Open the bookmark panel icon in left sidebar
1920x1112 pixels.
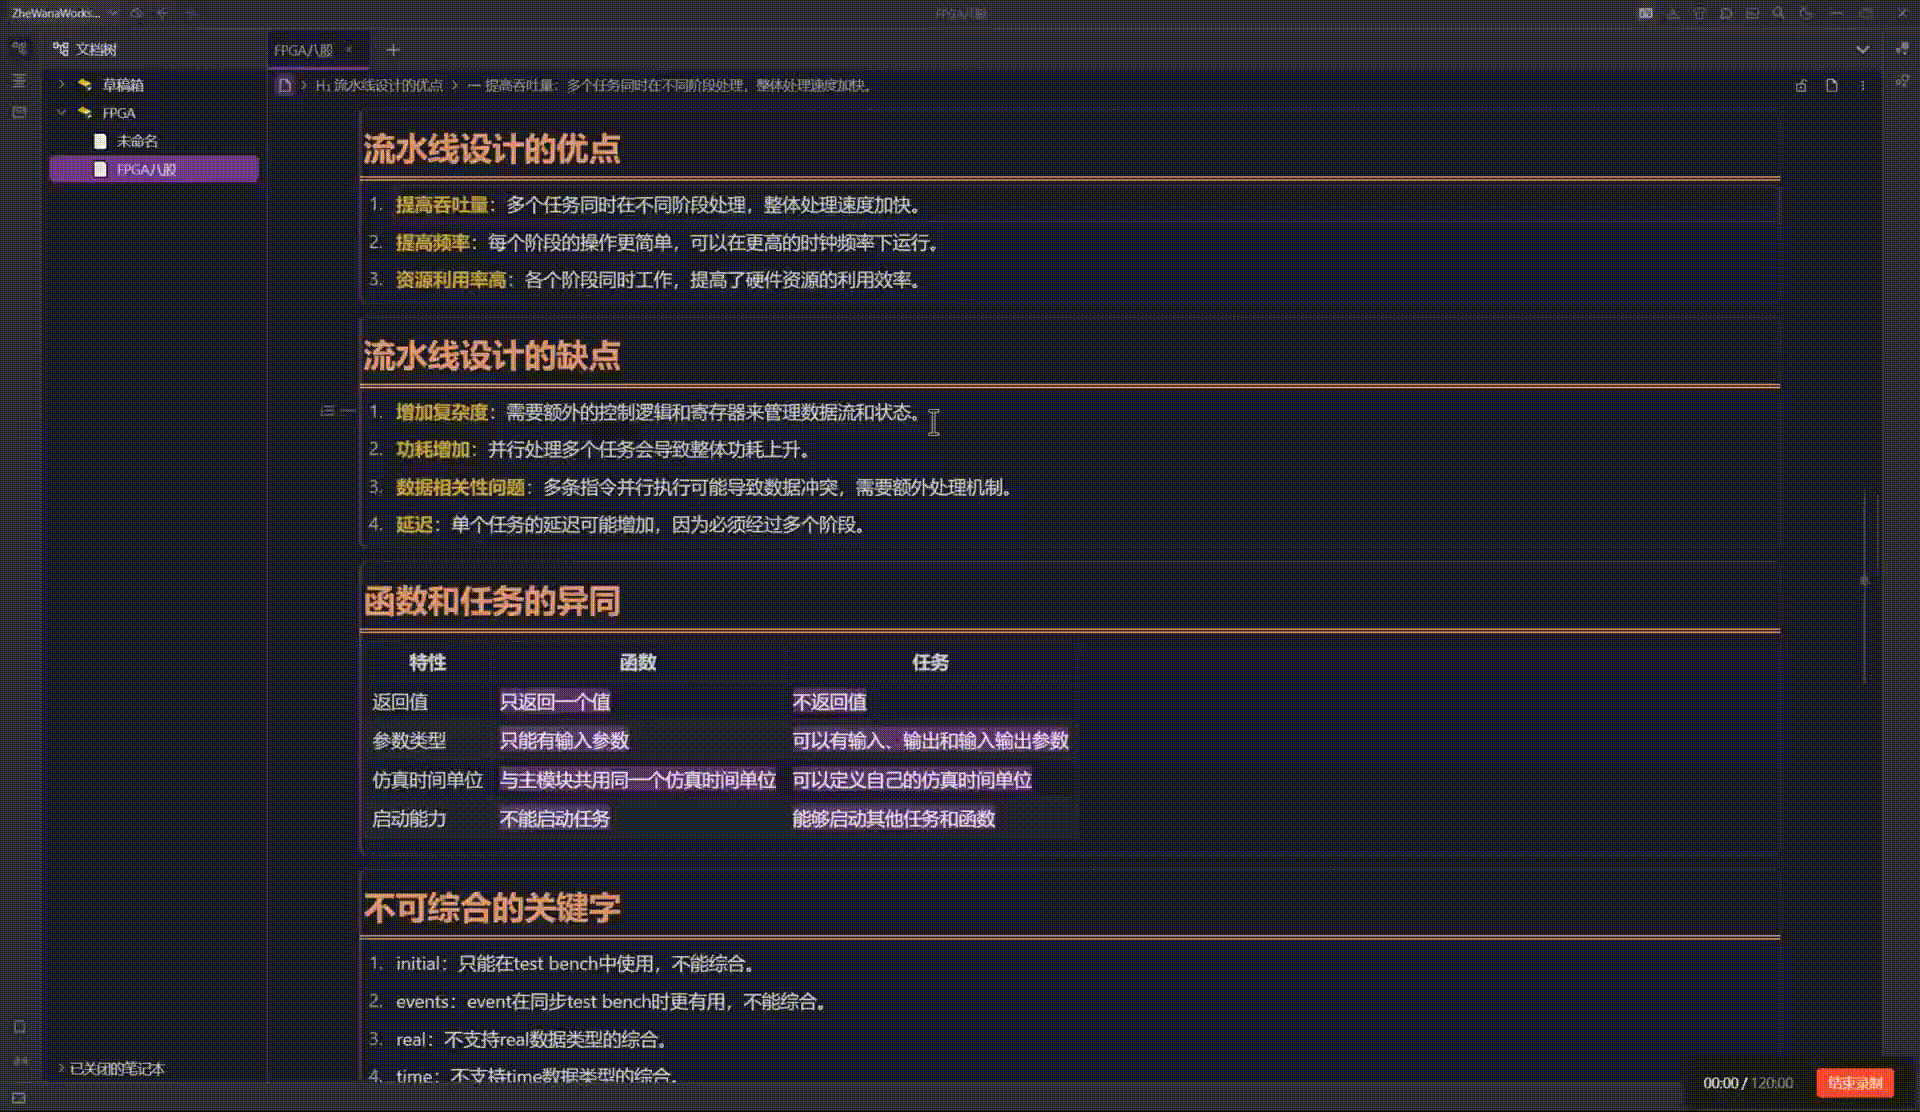(x=17, y=113)
